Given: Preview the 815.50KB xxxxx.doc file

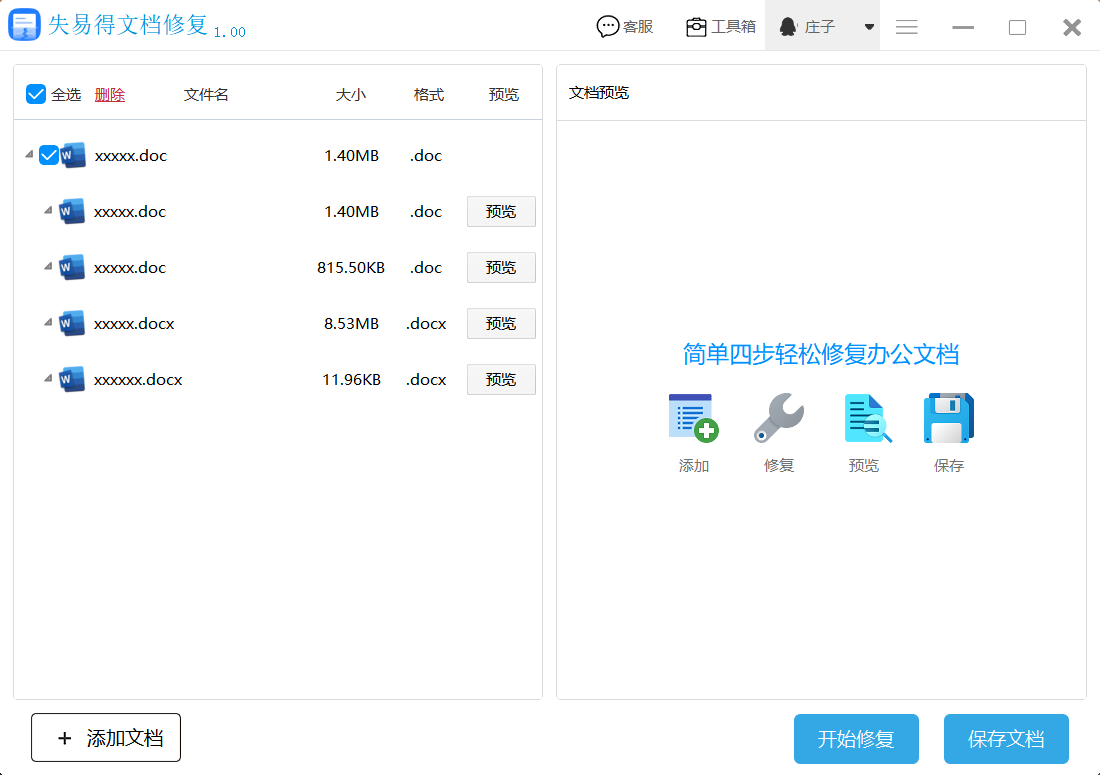Looking at the screenshot, I should point(501,267).
